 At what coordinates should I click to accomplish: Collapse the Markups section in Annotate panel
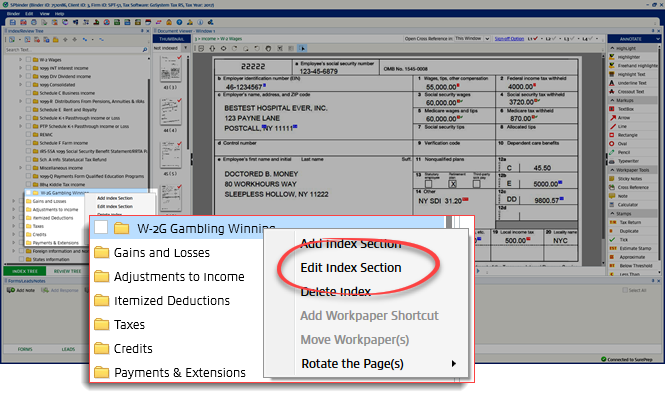pos(612,101)
